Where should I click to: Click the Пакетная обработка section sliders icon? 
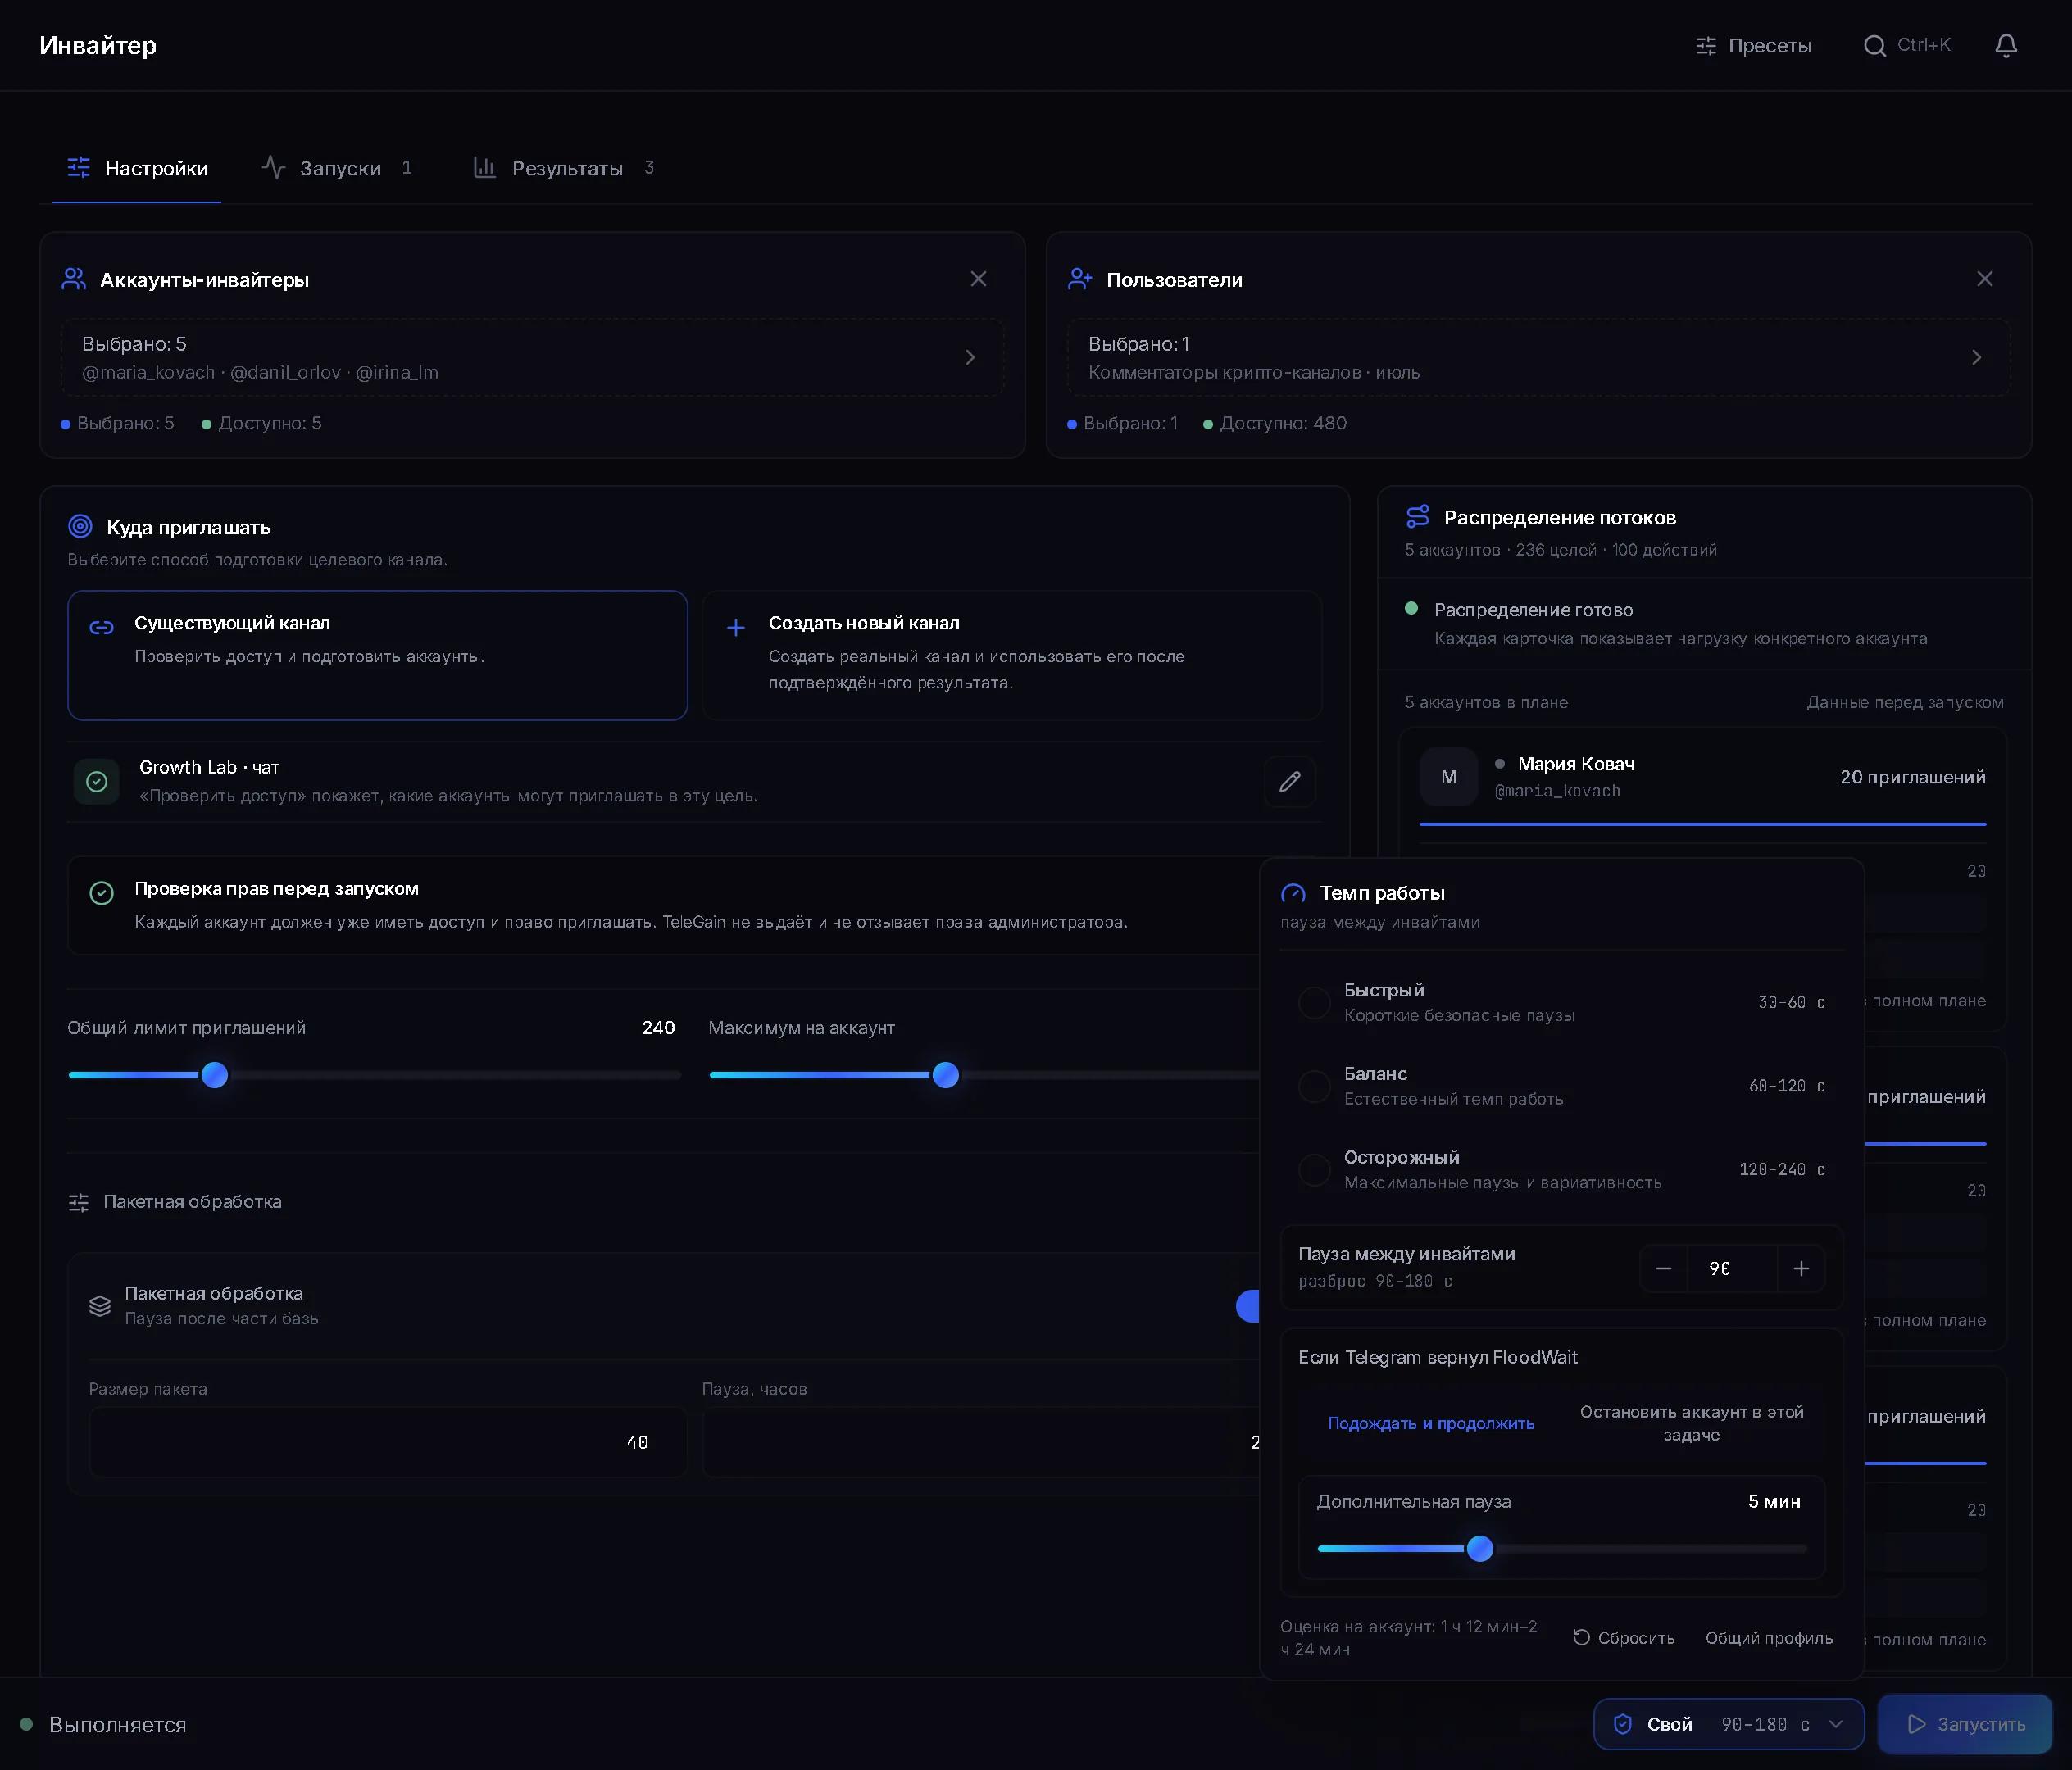[x=79, y=1202]
